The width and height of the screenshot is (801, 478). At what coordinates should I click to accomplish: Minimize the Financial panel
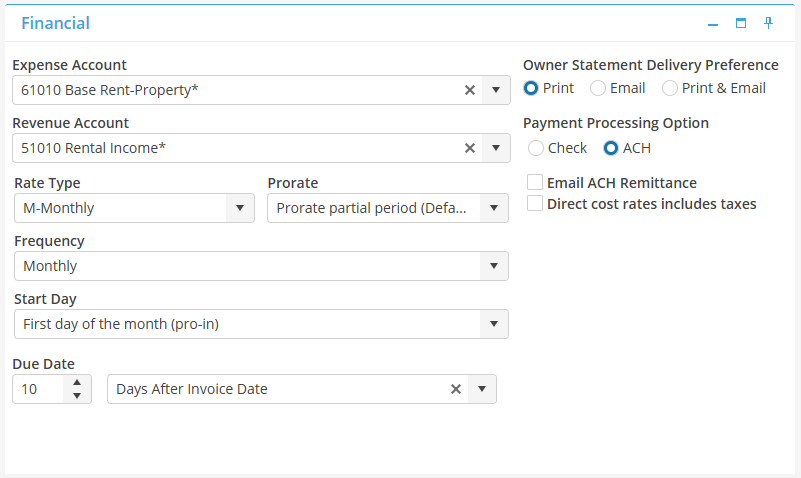coord(713,23)
